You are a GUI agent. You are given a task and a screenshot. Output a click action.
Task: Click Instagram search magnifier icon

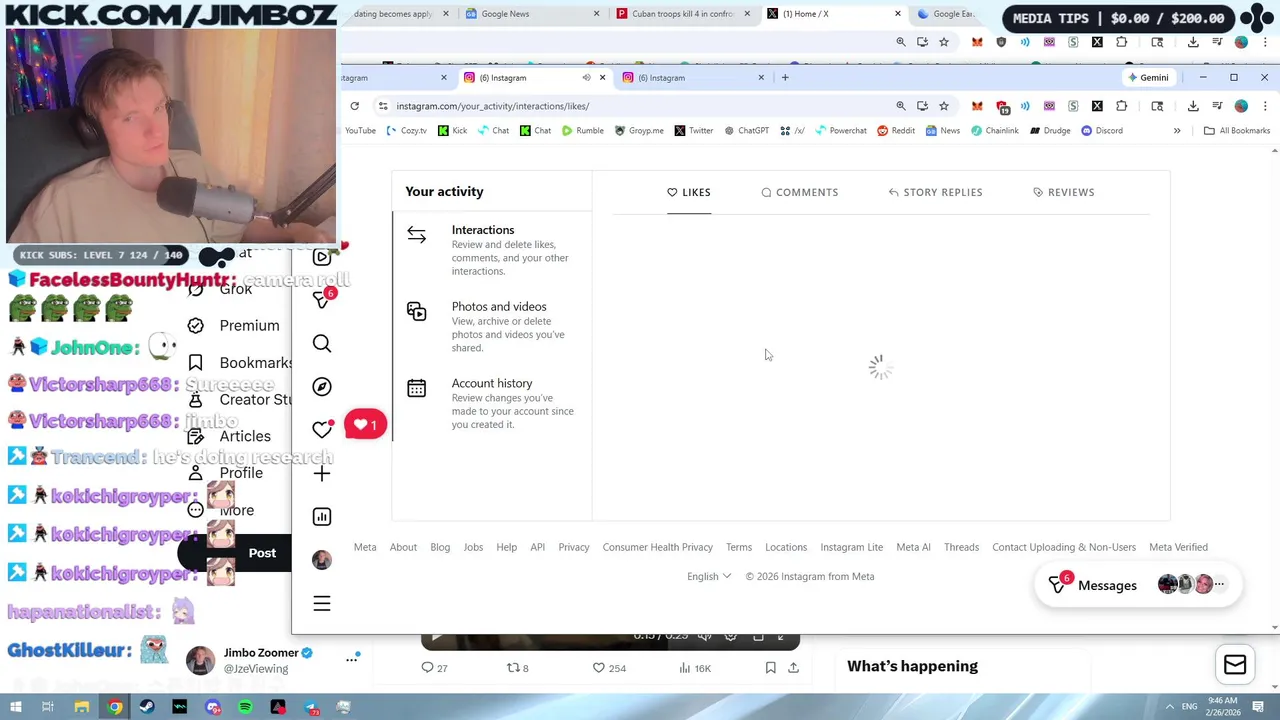[x=322, y=343]
